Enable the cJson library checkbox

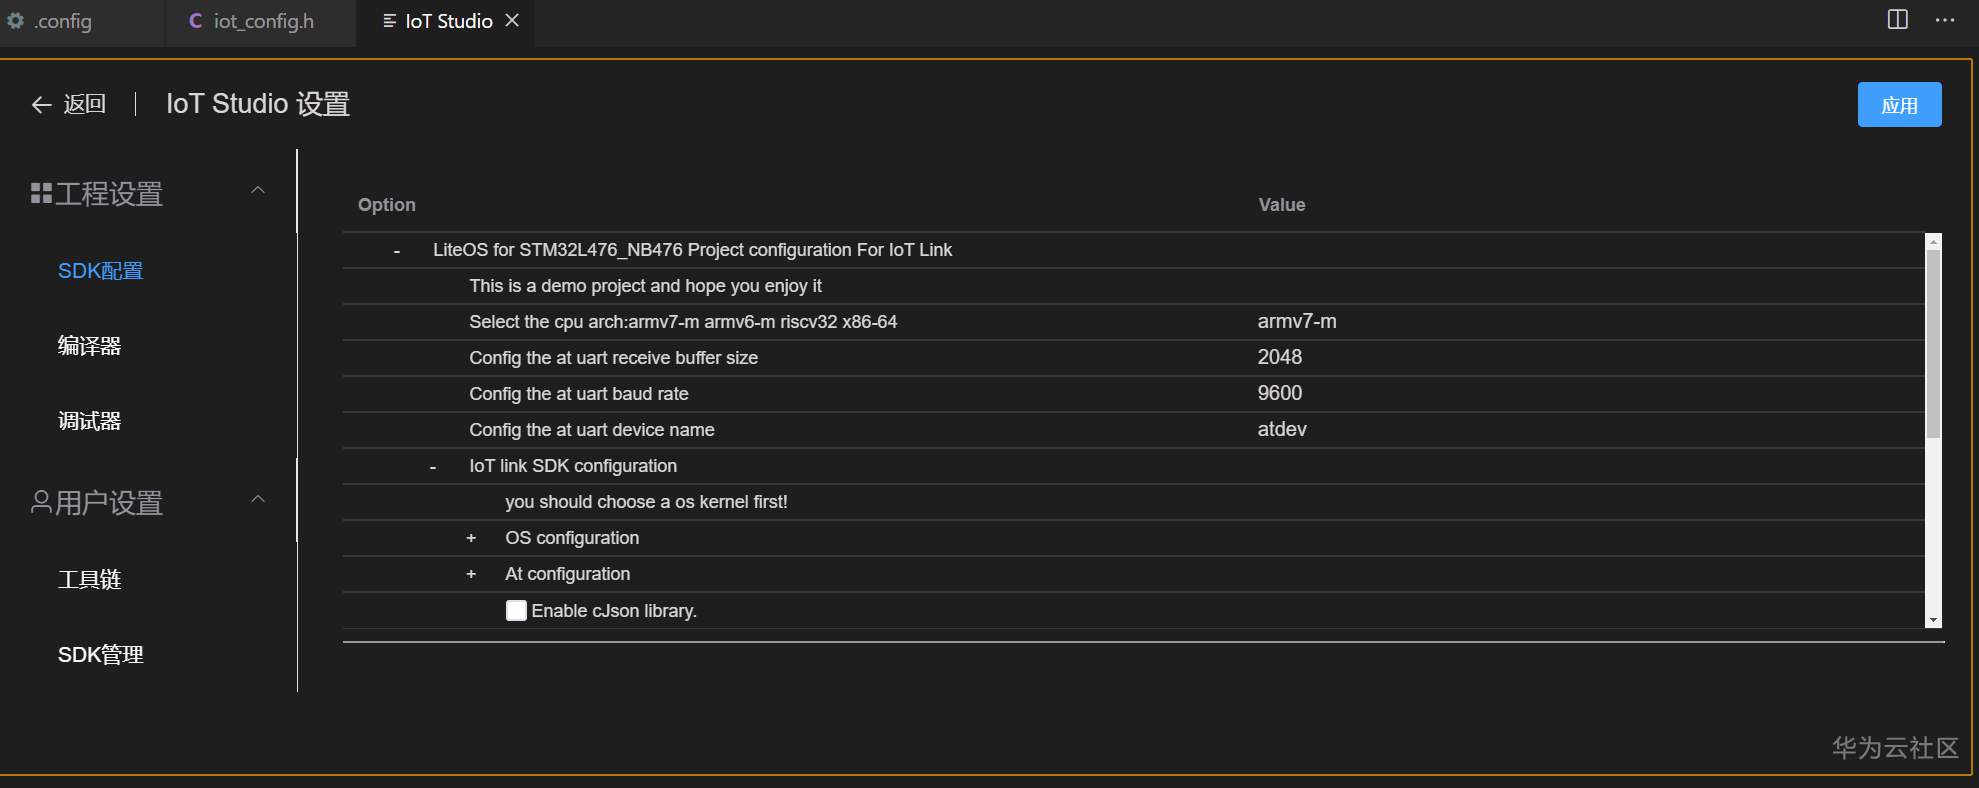(x=516, y=611)
